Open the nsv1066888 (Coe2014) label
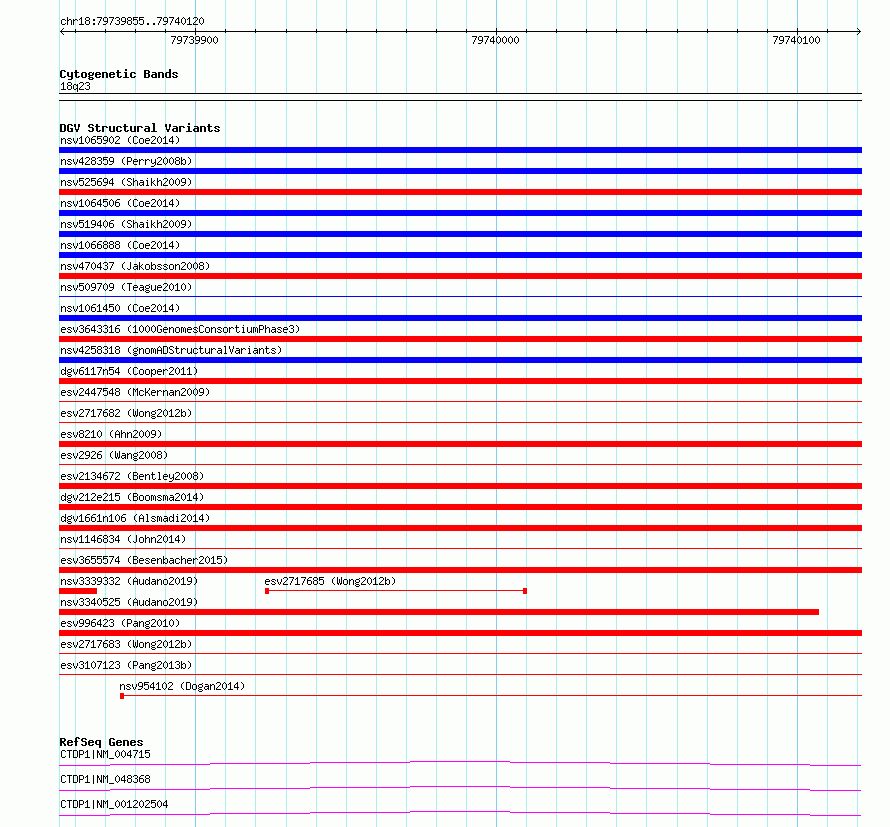890x827 pixels. tap(120, 245)
